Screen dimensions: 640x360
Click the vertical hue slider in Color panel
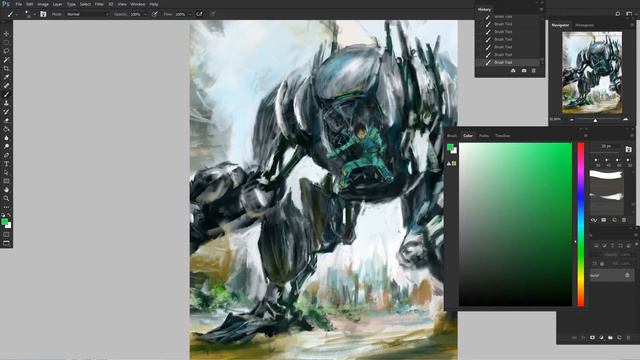[x=581, y=224]
